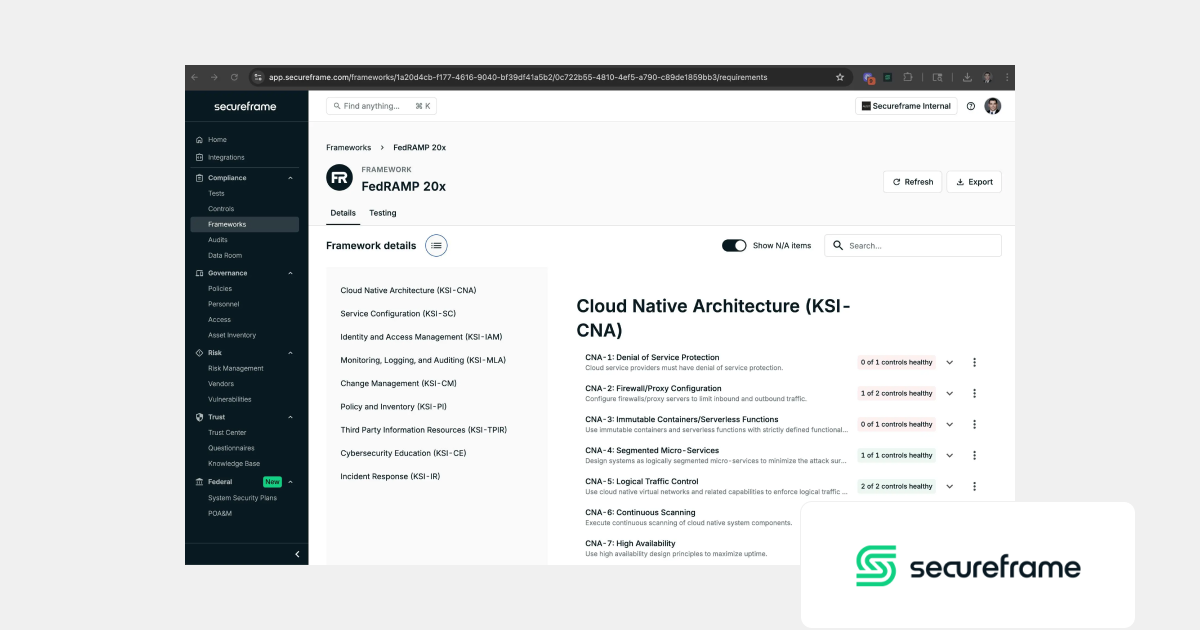Click the Compliance clipboard icon
Screen dimensions: 1200x630
click(200, 178)
